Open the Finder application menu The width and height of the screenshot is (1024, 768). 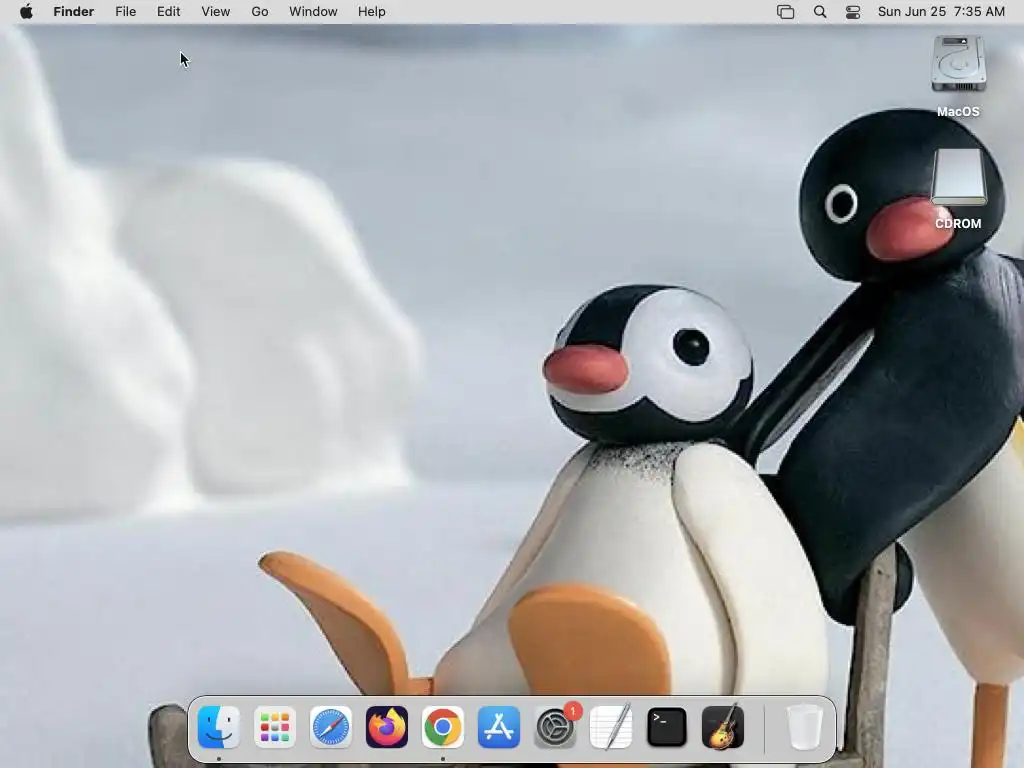pos(74,12)
